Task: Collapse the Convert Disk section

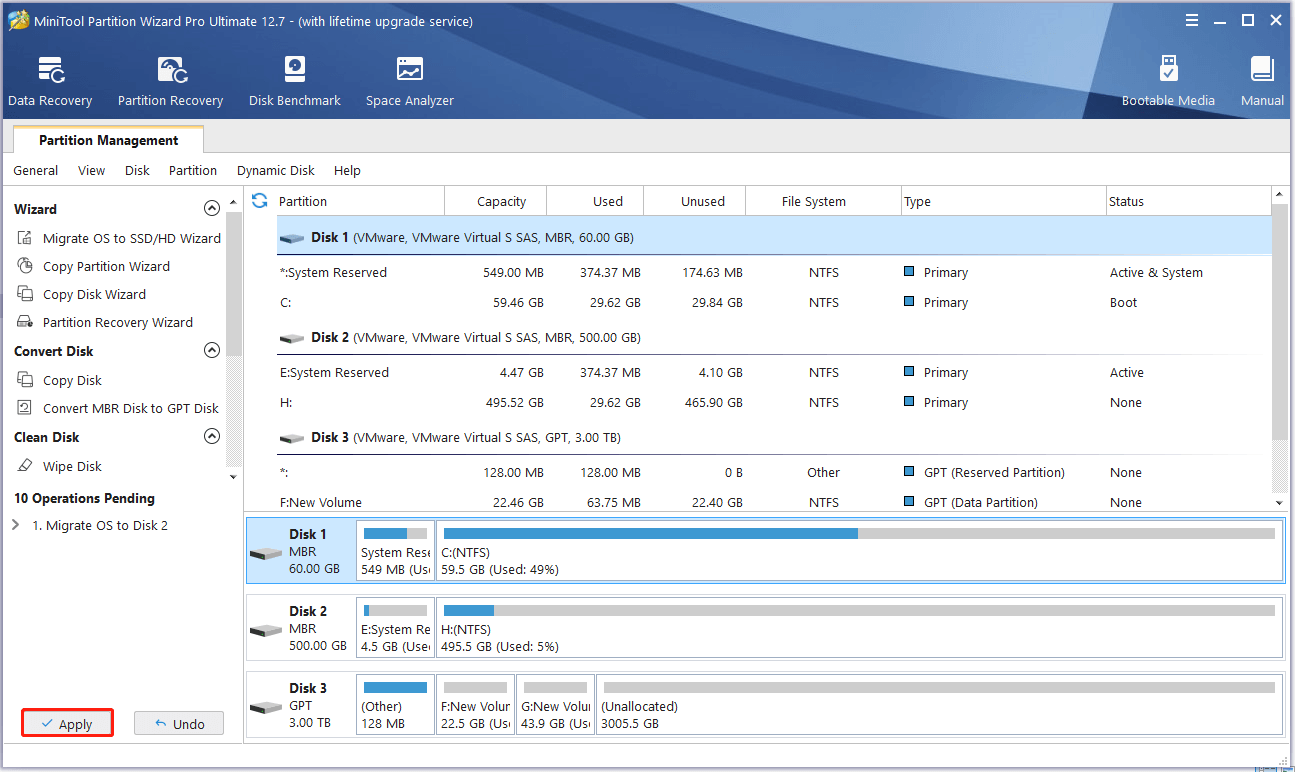Action: click(x=211, y=350)
